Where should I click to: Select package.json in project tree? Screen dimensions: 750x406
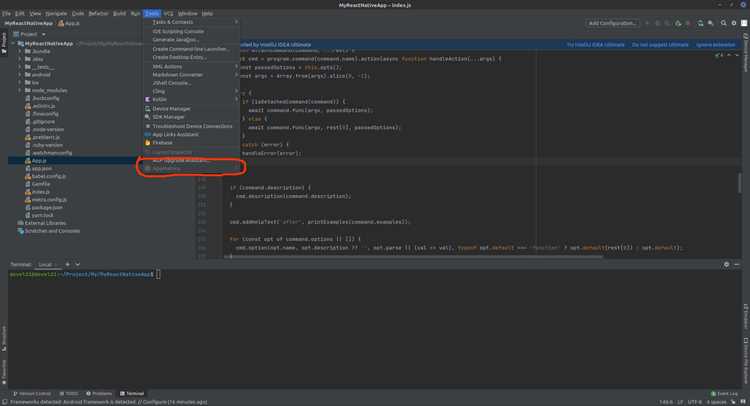click(x=47, y=208)
